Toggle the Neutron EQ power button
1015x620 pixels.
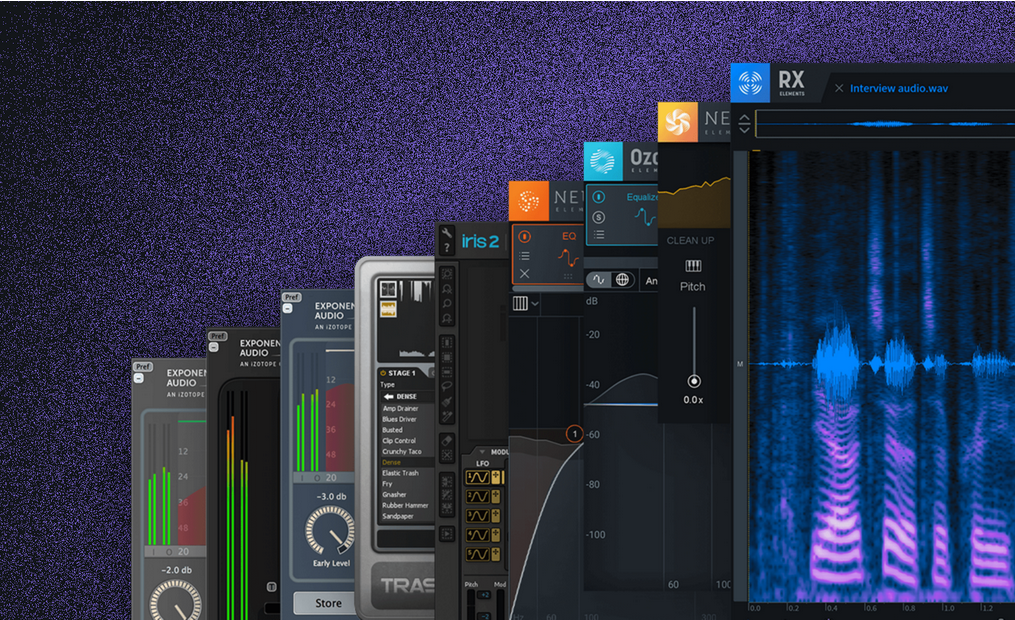tap(524, 237)
